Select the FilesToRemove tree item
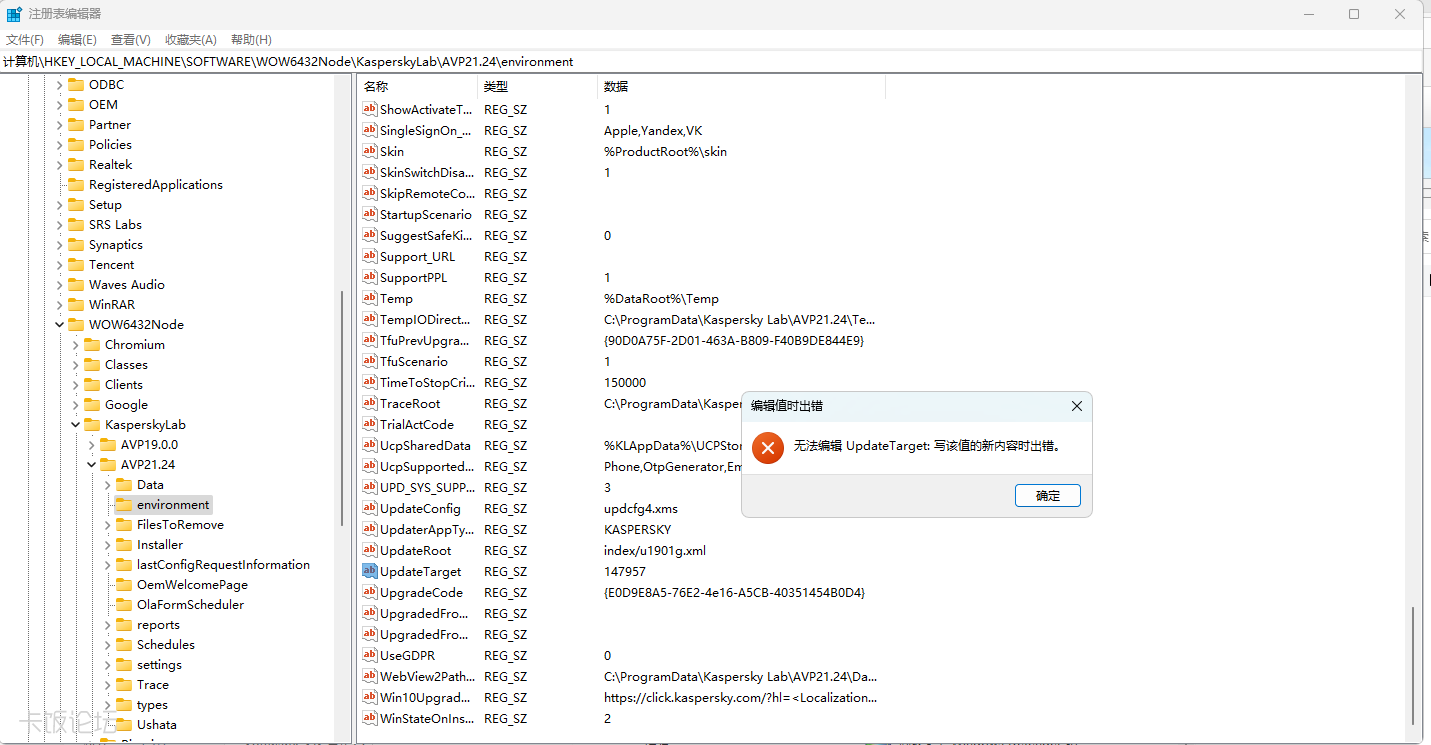 tap(180, 525)
